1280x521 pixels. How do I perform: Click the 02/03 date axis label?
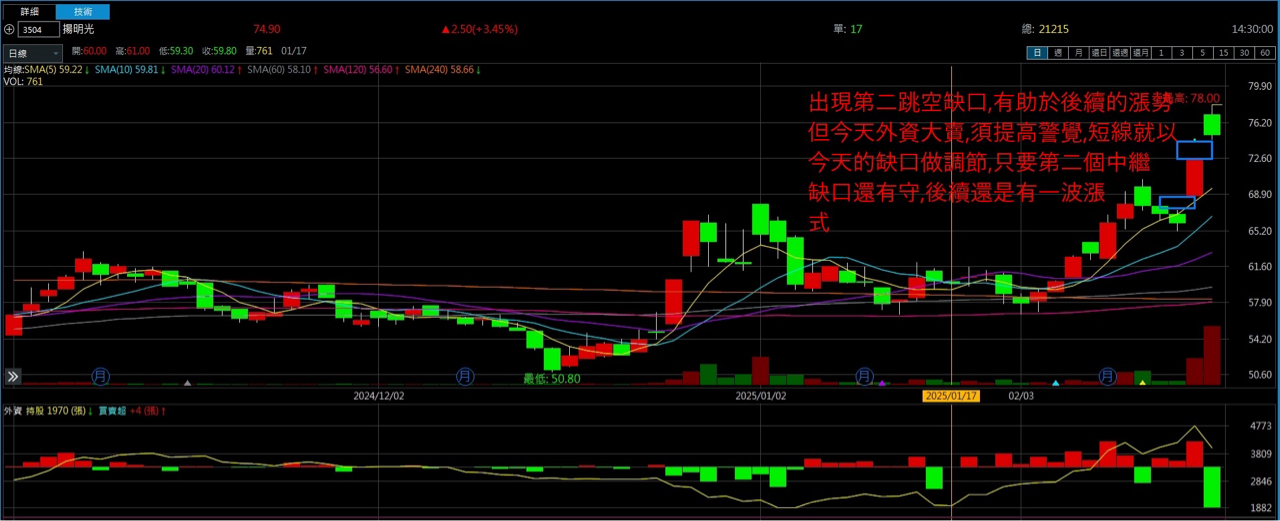click(1021, 396)
